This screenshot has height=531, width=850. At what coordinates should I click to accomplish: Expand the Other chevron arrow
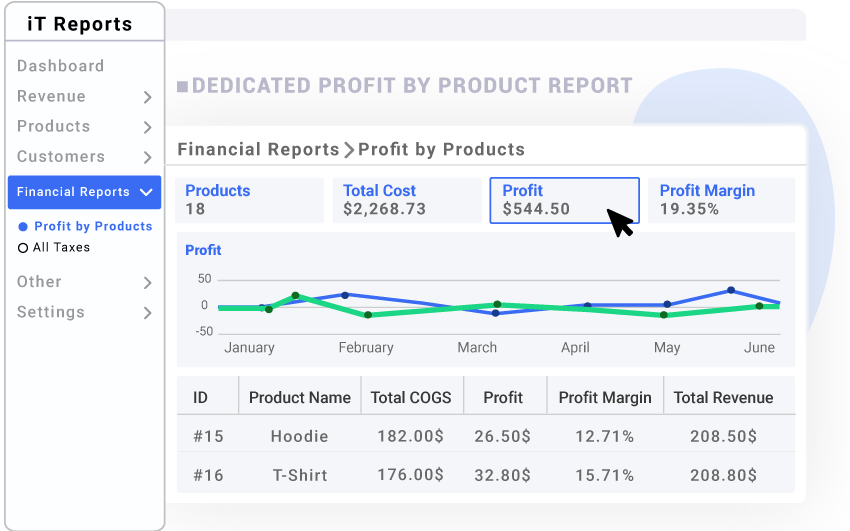[x=147, y=283]
